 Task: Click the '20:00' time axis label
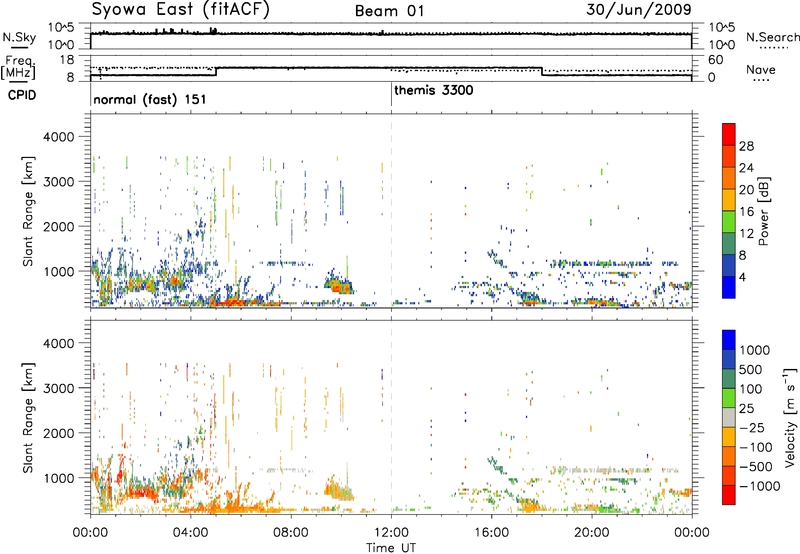[x=592, y=533]
